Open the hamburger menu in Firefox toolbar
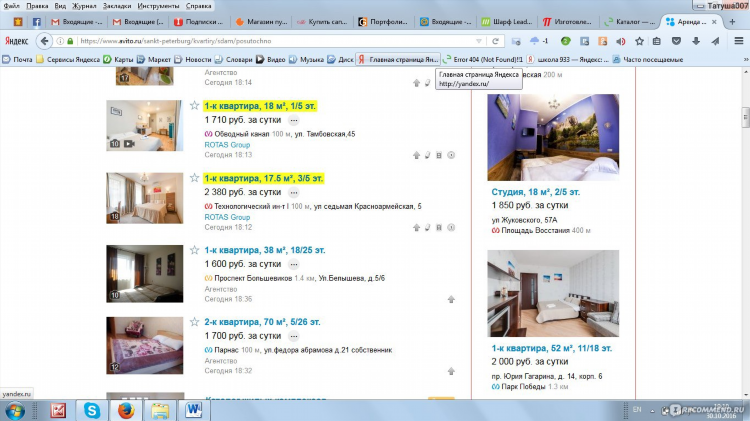 pyautogui.click(x=739, y=41)
